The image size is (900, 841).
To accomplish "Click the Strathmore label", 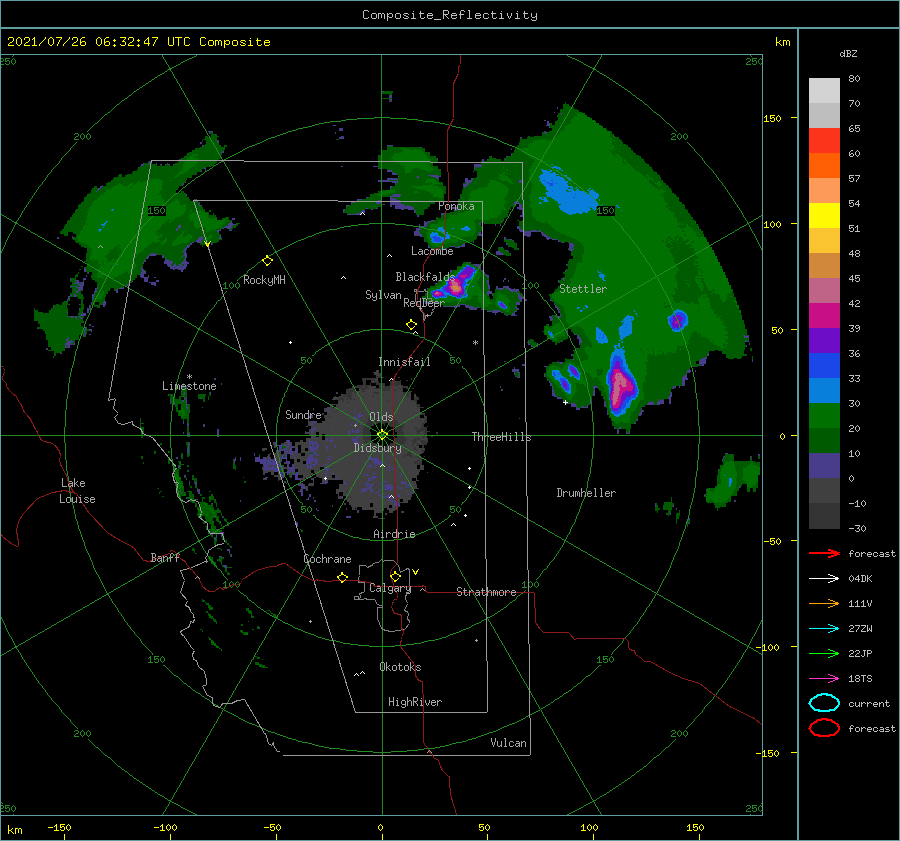I will click(486, 592).
